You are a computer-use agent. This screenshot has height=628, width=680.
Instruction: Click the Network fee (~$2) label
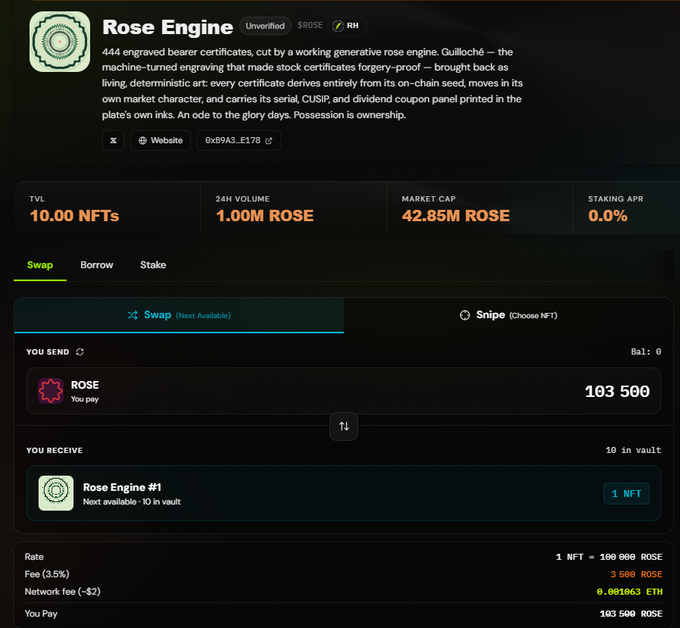pos(62,592)
